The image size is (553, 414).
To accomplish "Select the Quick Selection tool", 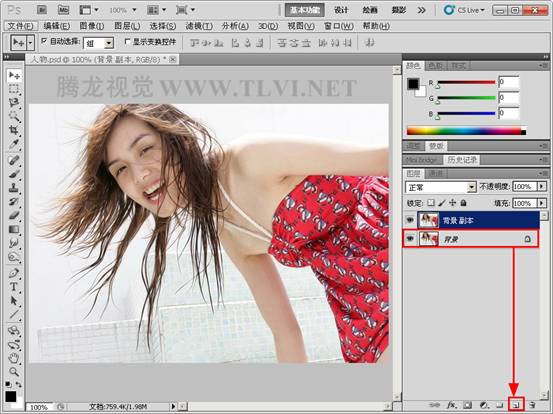I will (14, 116).
